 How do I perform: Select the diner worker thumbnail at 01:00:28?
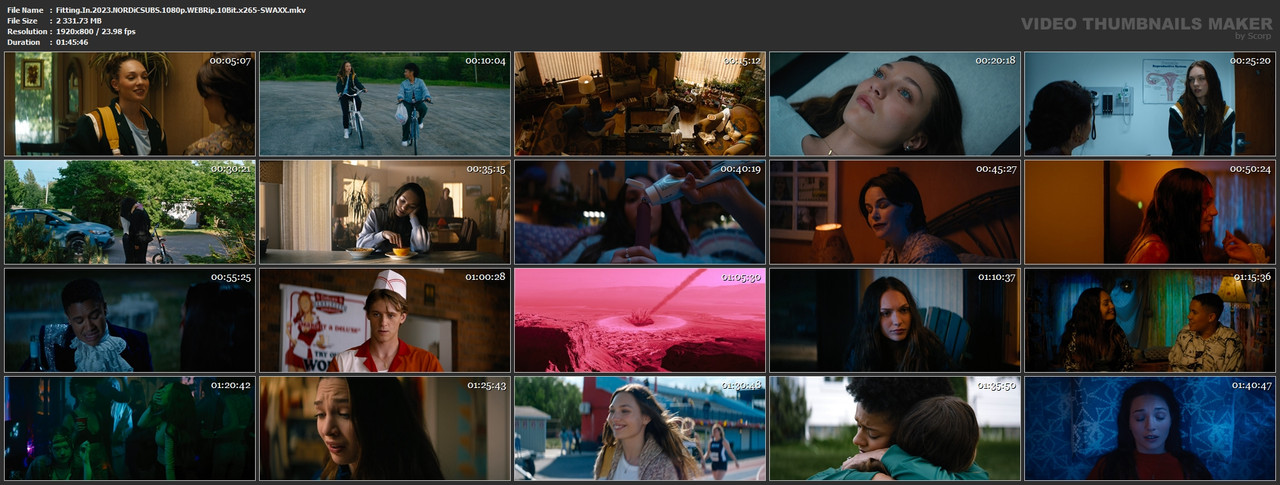tap(385, 320)
